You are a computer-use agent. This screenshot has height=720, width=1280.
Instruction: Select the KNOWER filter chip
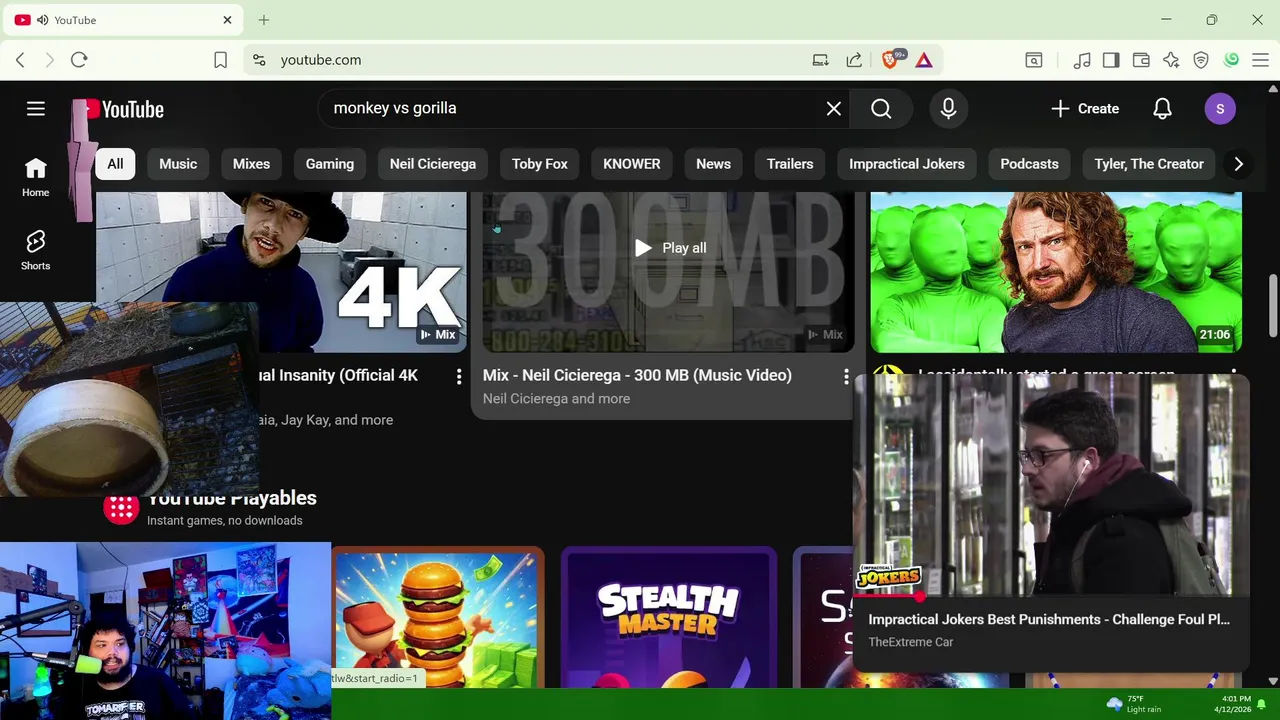tap(632, 164)
